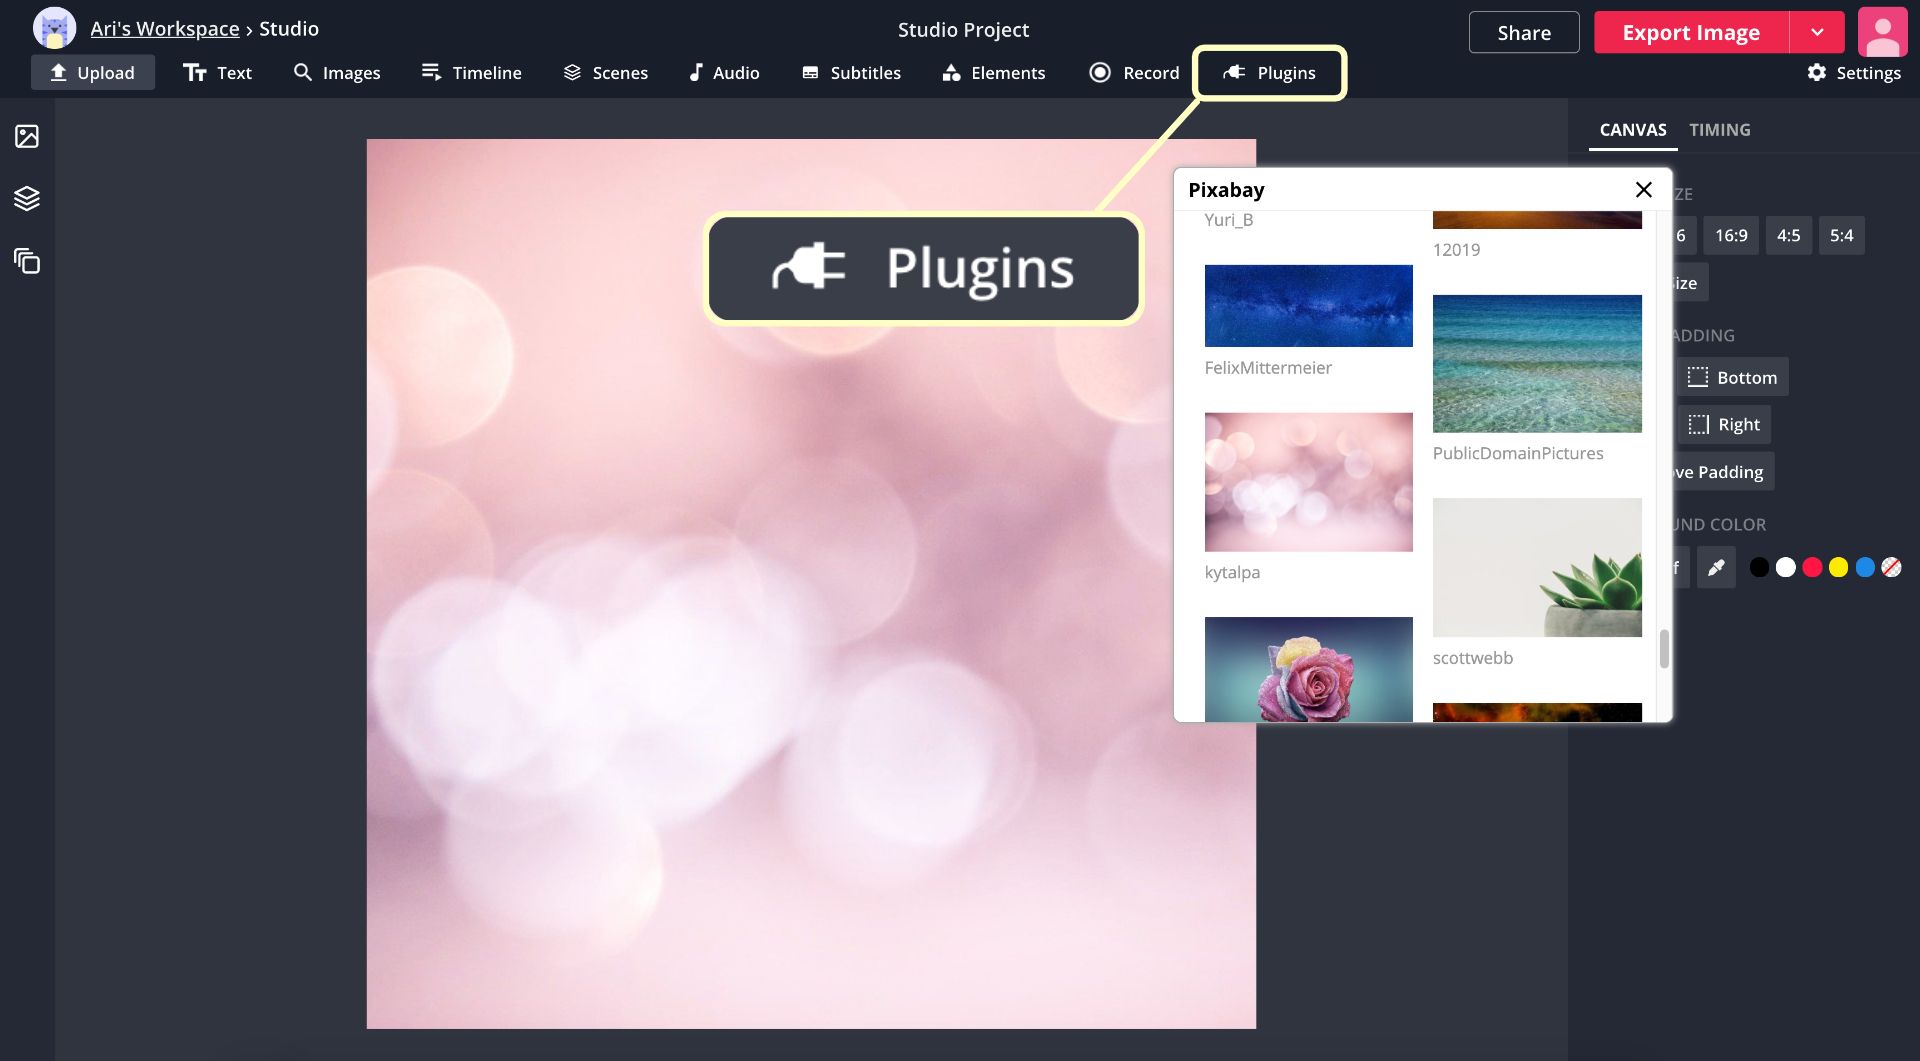Open the user profile avatar
1920x1061 pixels.
(x=1882, y=32)
